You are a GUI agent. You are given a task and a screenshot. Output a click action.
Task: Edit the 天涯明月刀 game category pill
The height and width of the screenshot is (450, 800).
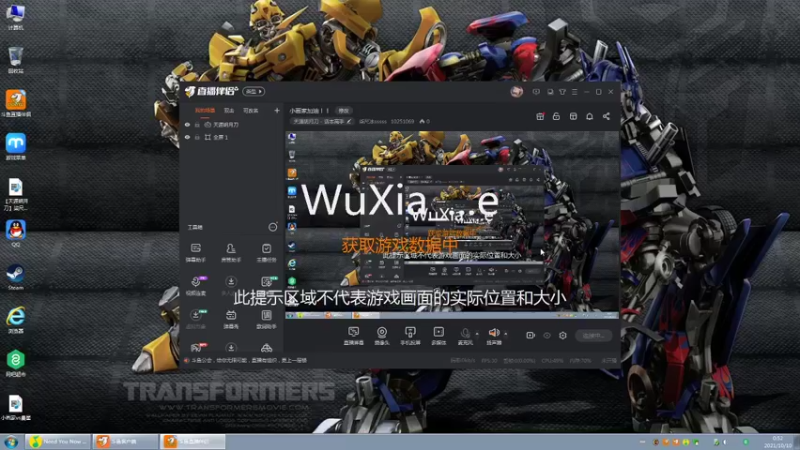pyautogui.click(x=321, y=121)
